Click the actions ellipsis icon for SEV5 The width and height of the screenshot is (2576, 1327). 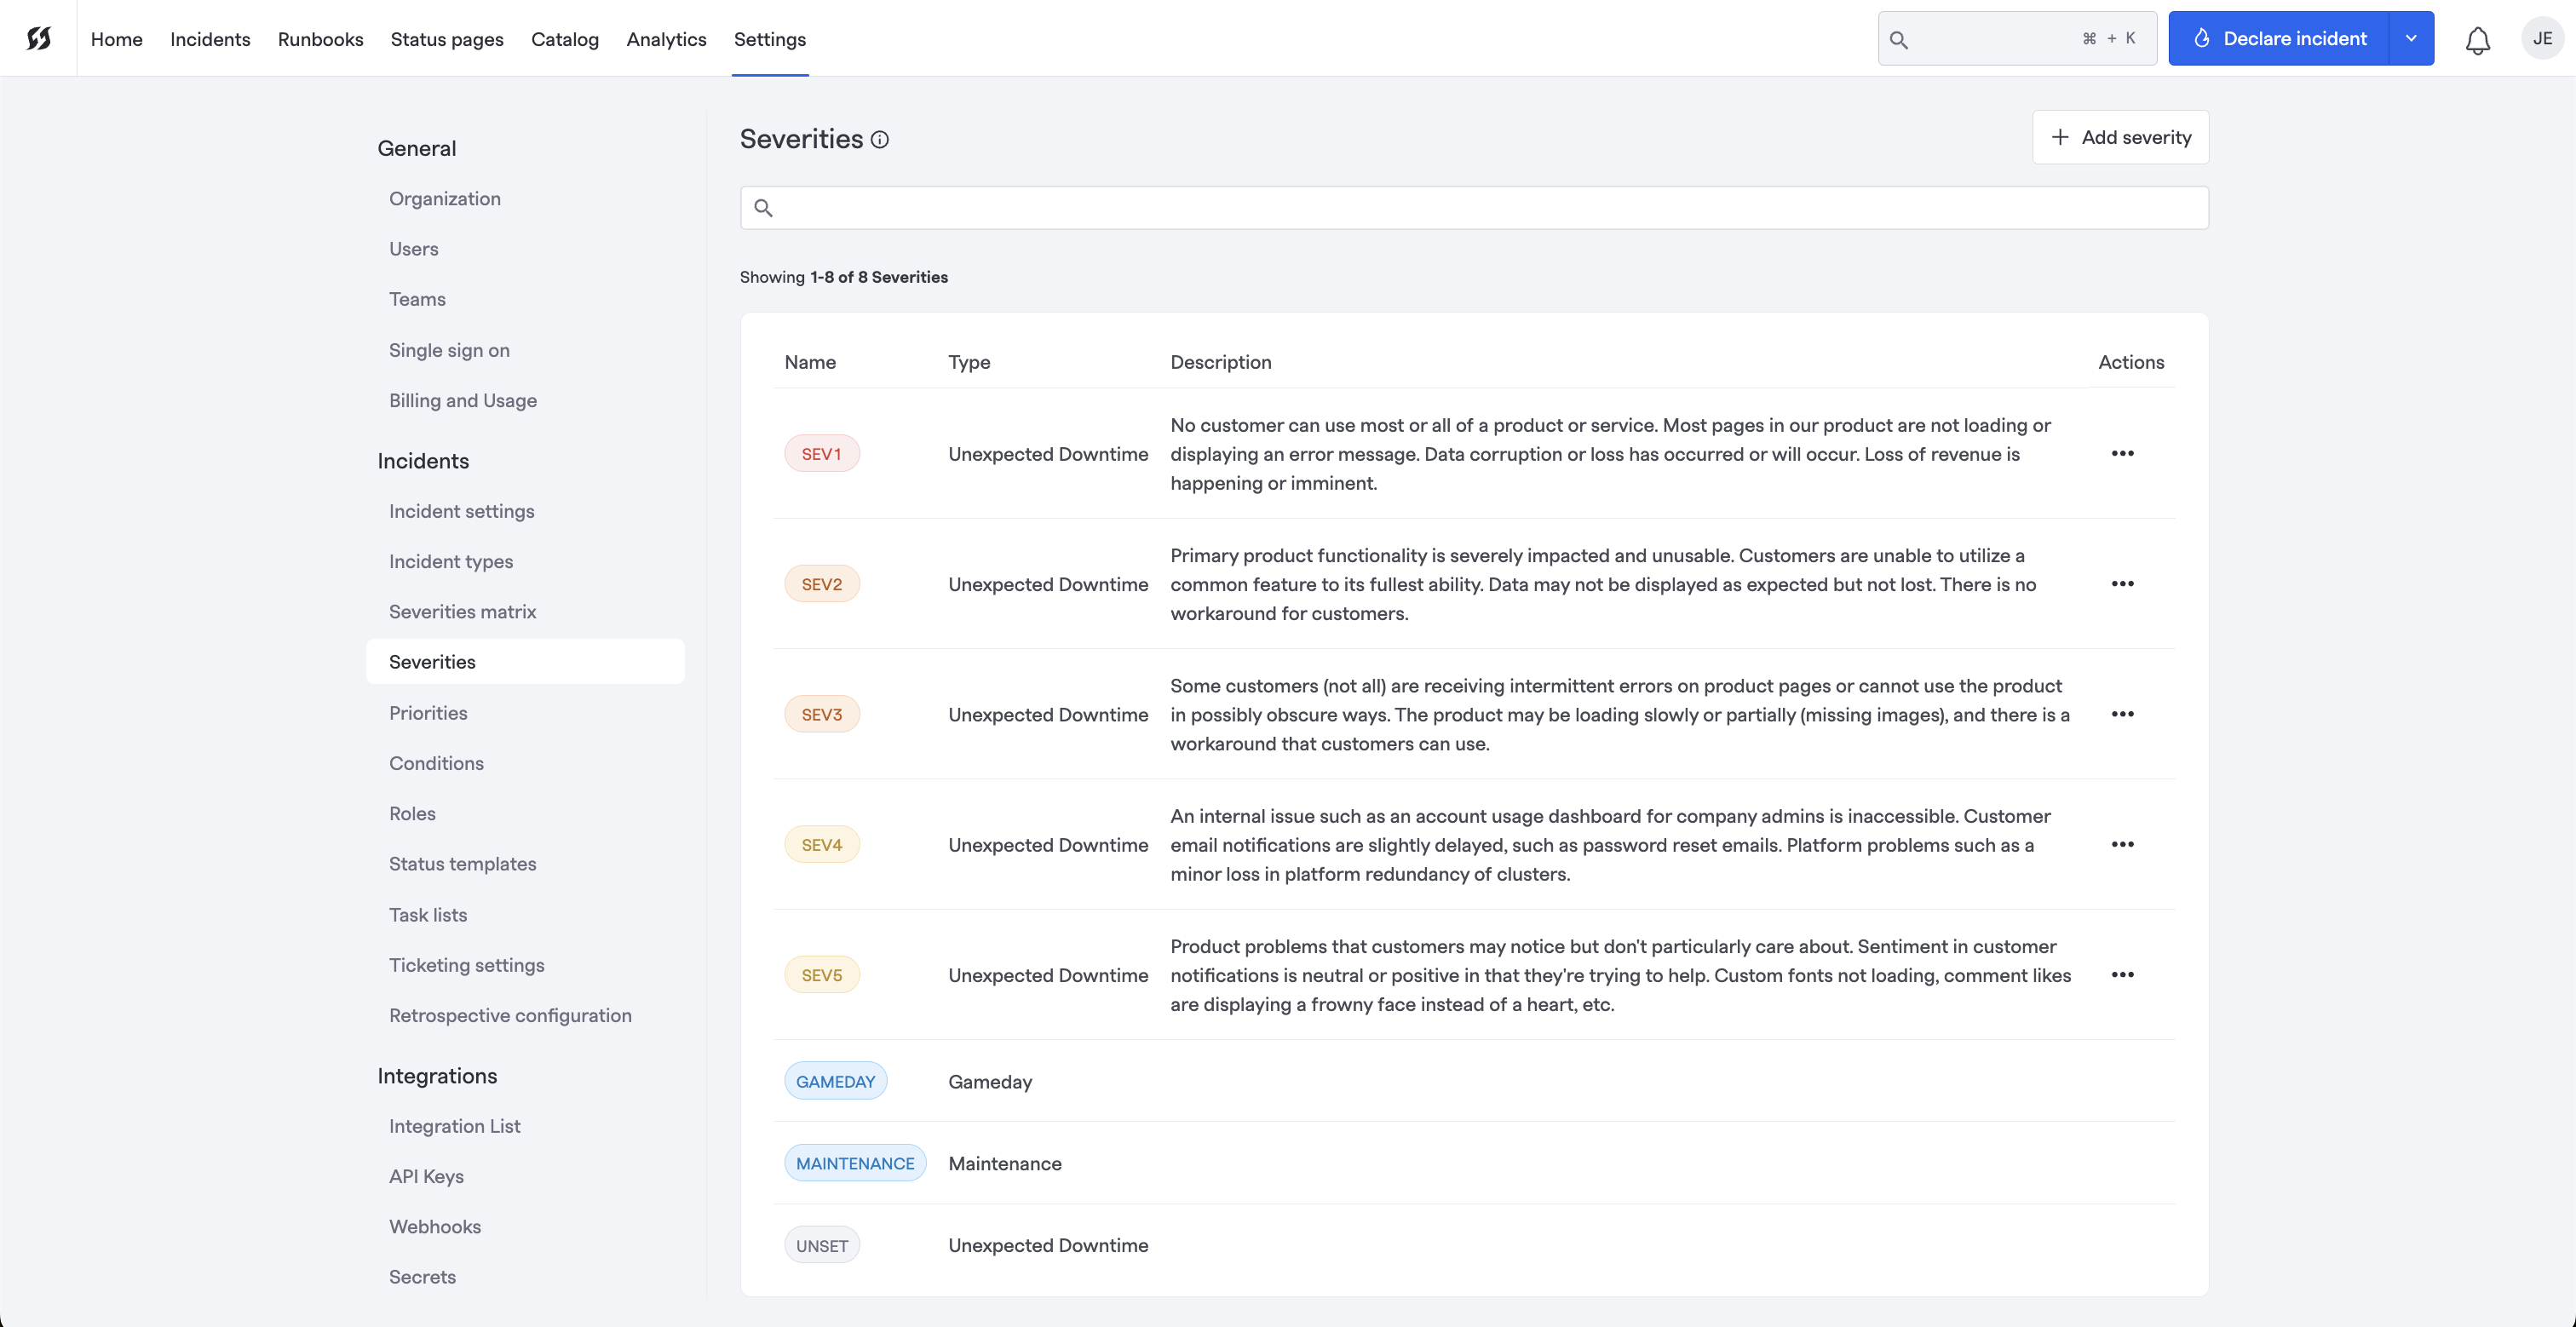click(x=2123, y=975)
